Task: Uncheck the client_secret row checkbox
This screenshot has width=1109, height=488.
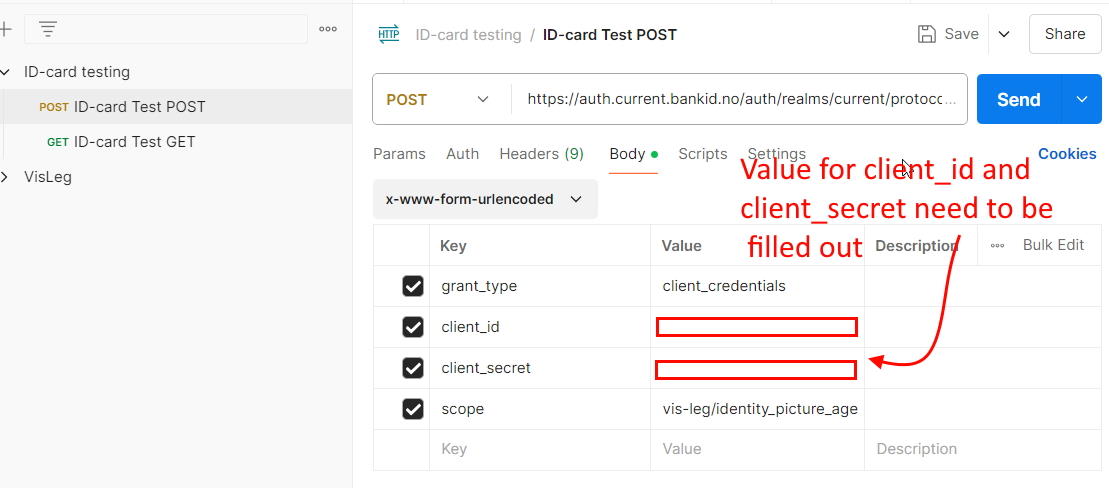Action: (x=412, y=368)
